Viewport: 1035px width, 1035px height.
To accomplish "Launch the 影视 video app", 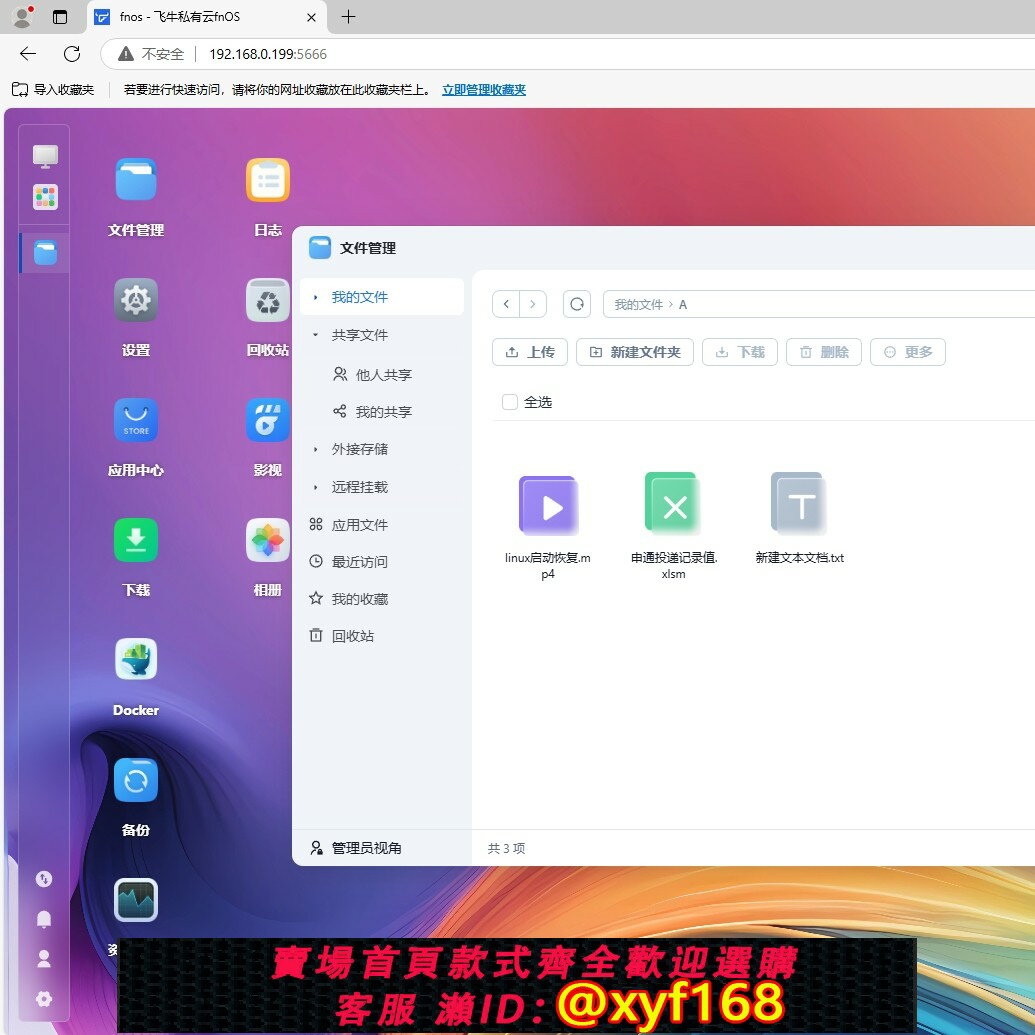I will [x=268, y=421].
